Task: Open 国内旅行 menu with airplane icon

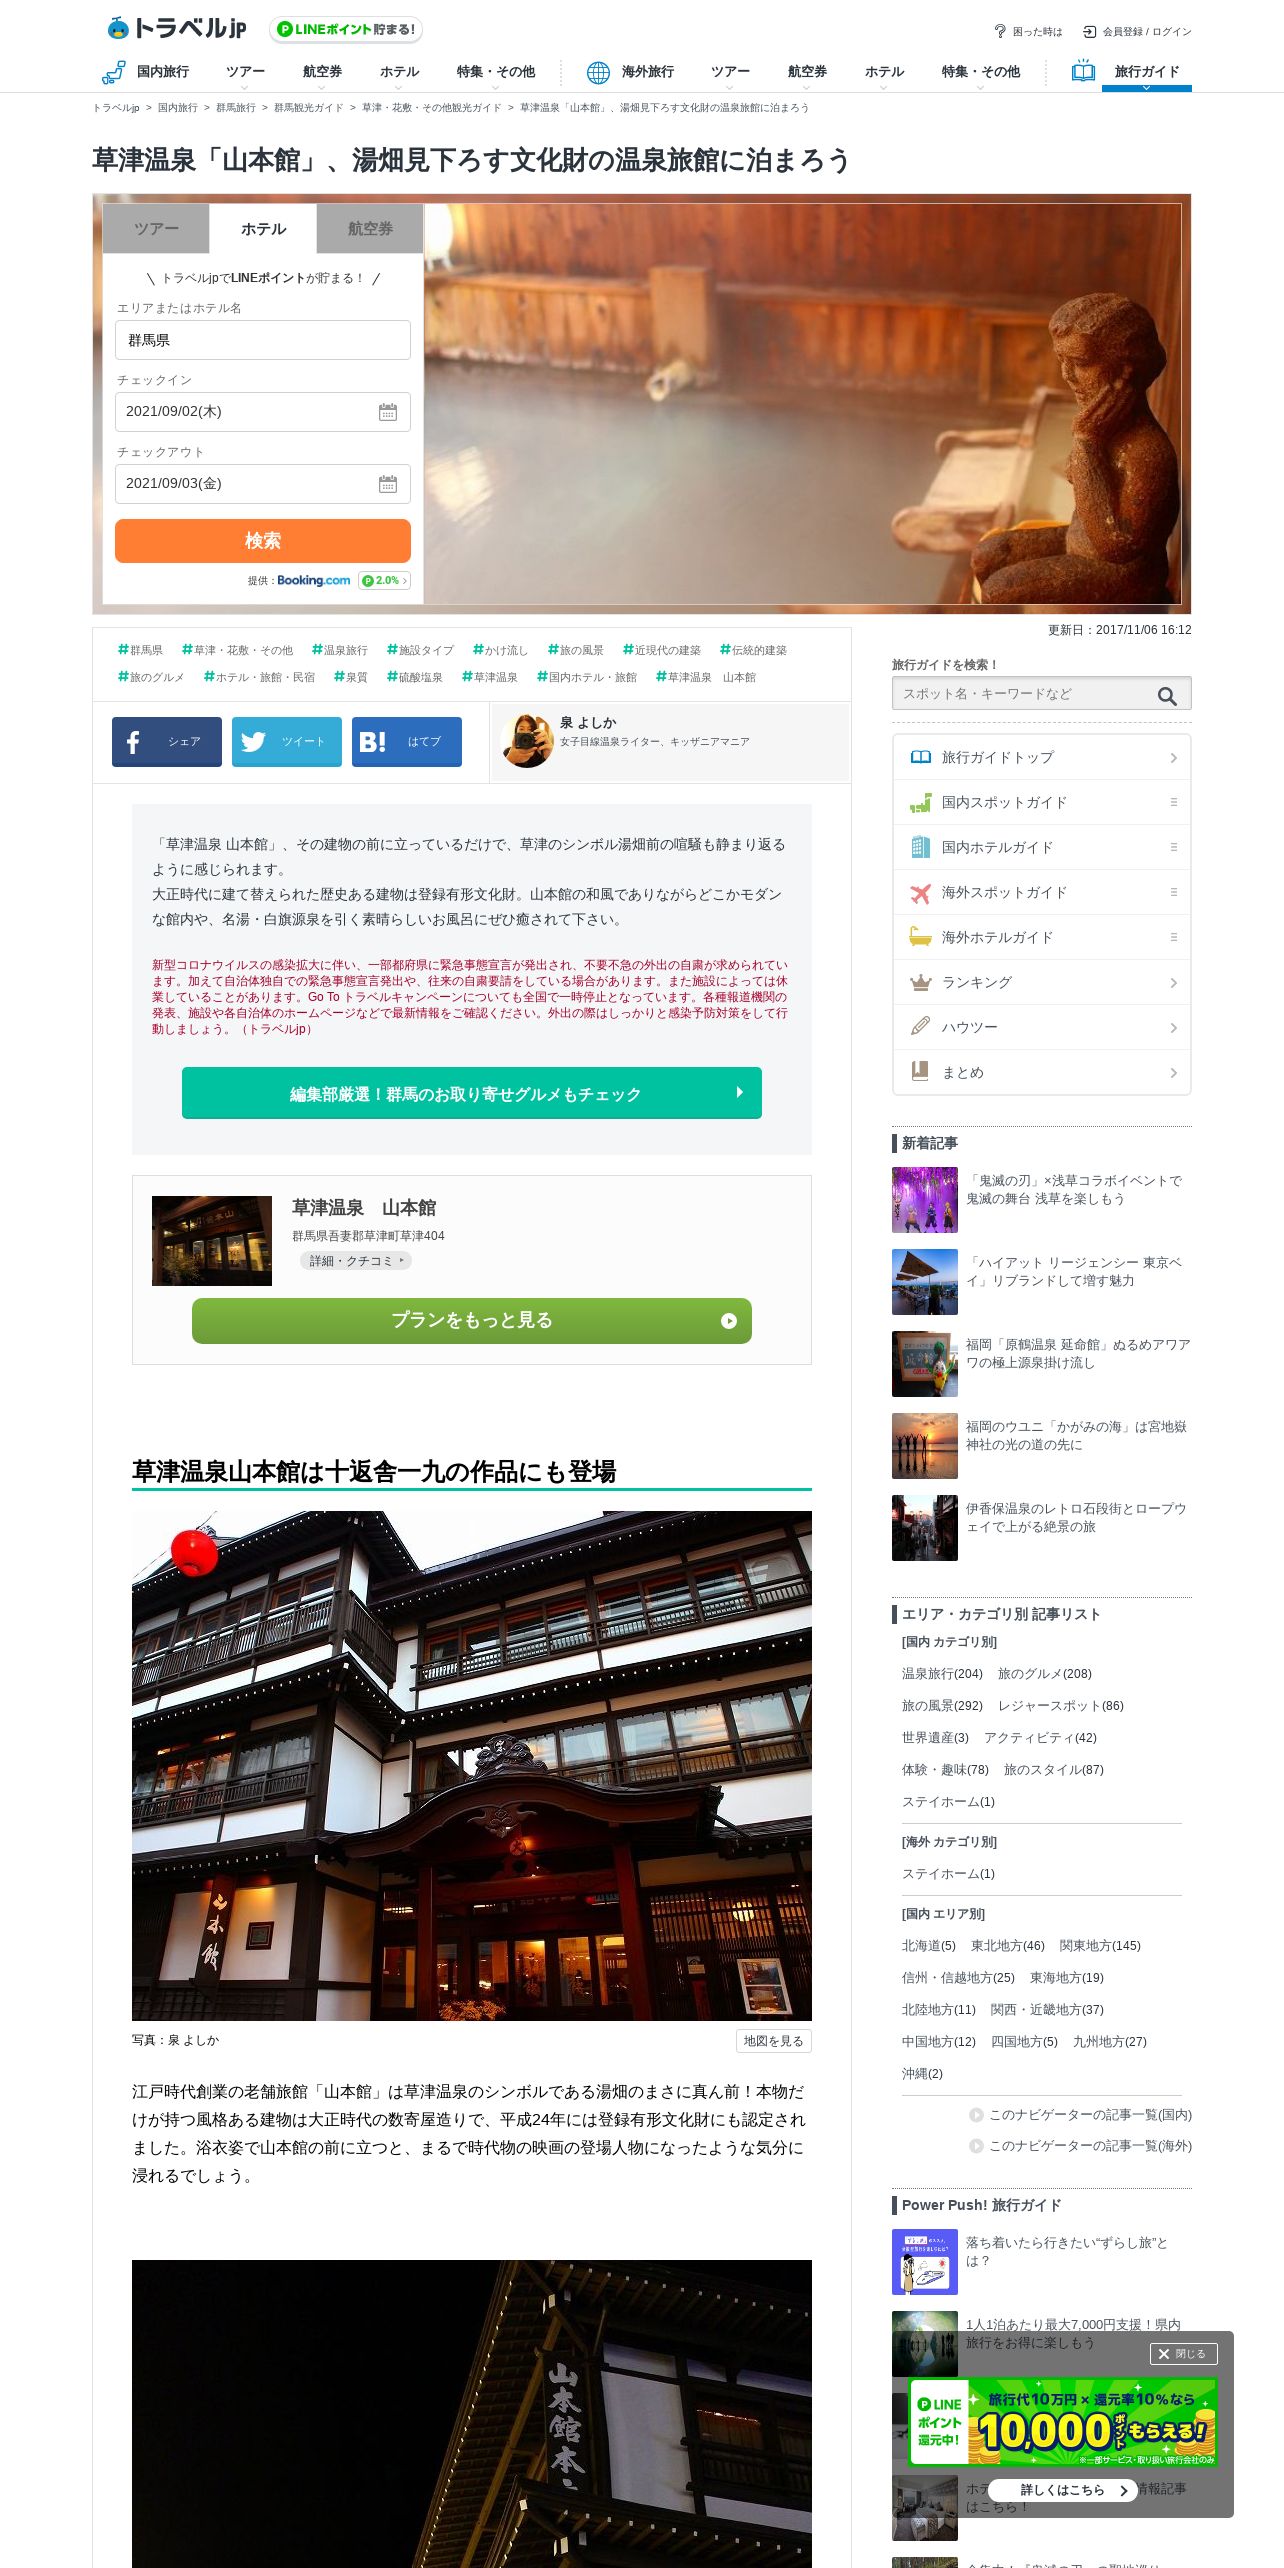Action: pos(146,72)
